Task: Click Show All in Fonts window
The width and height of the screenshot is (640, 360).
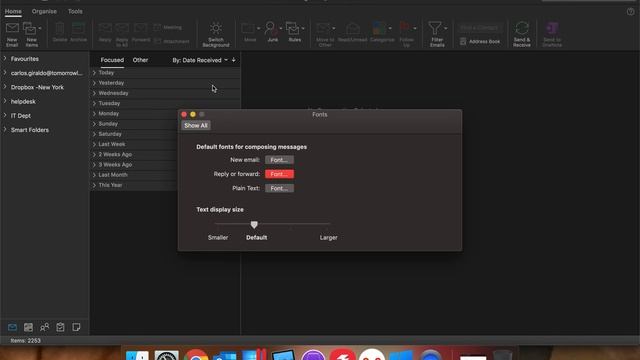Action: click(x=196, y=125)
